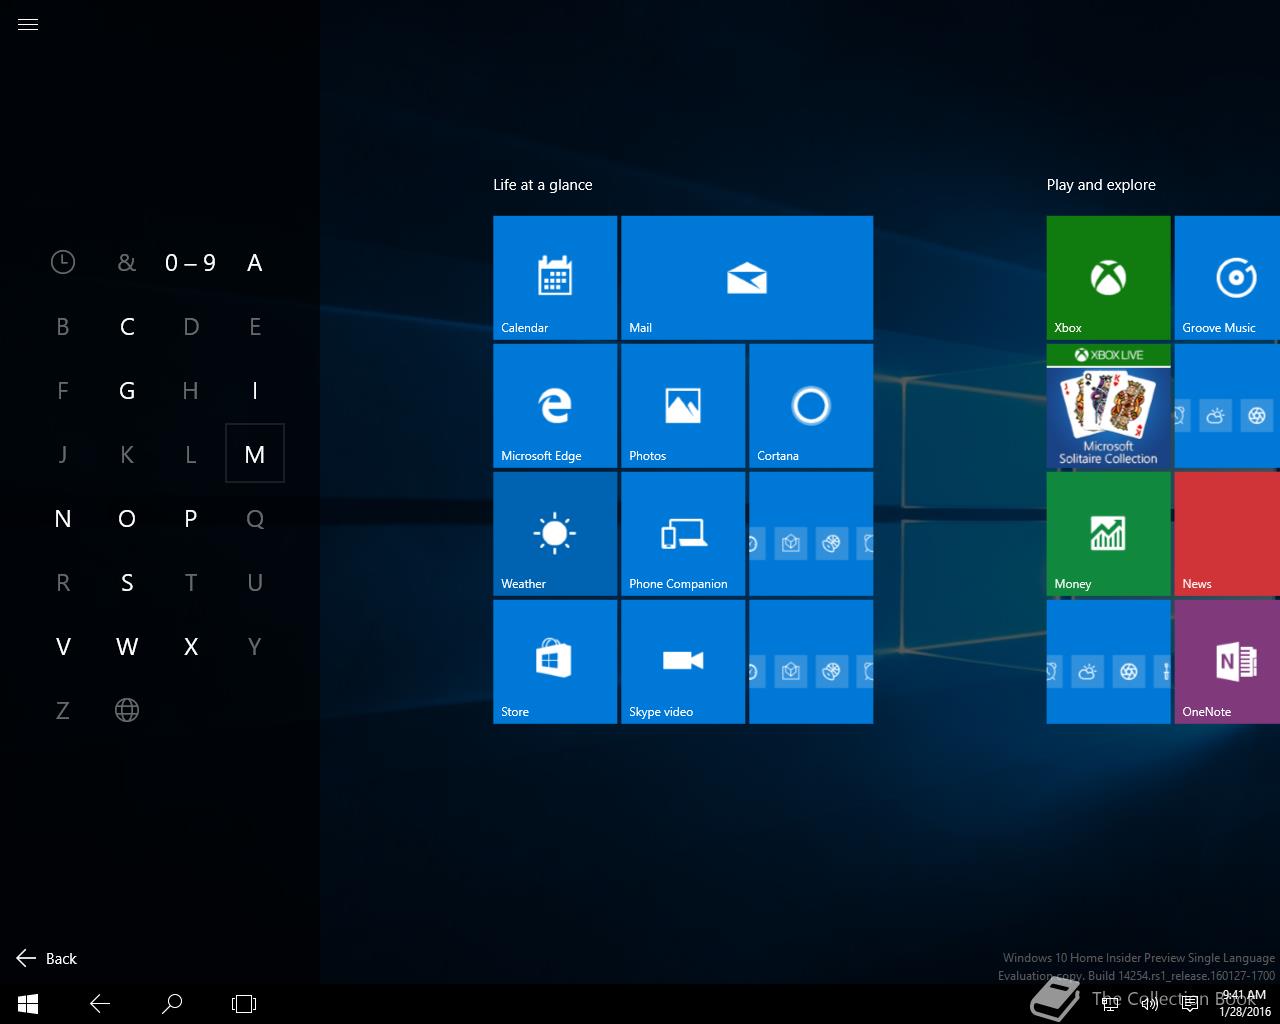The width and height of the screenshot is (1280, 1024).
Task: Click the network icon in system tray
Action: click(1110, 1004)
